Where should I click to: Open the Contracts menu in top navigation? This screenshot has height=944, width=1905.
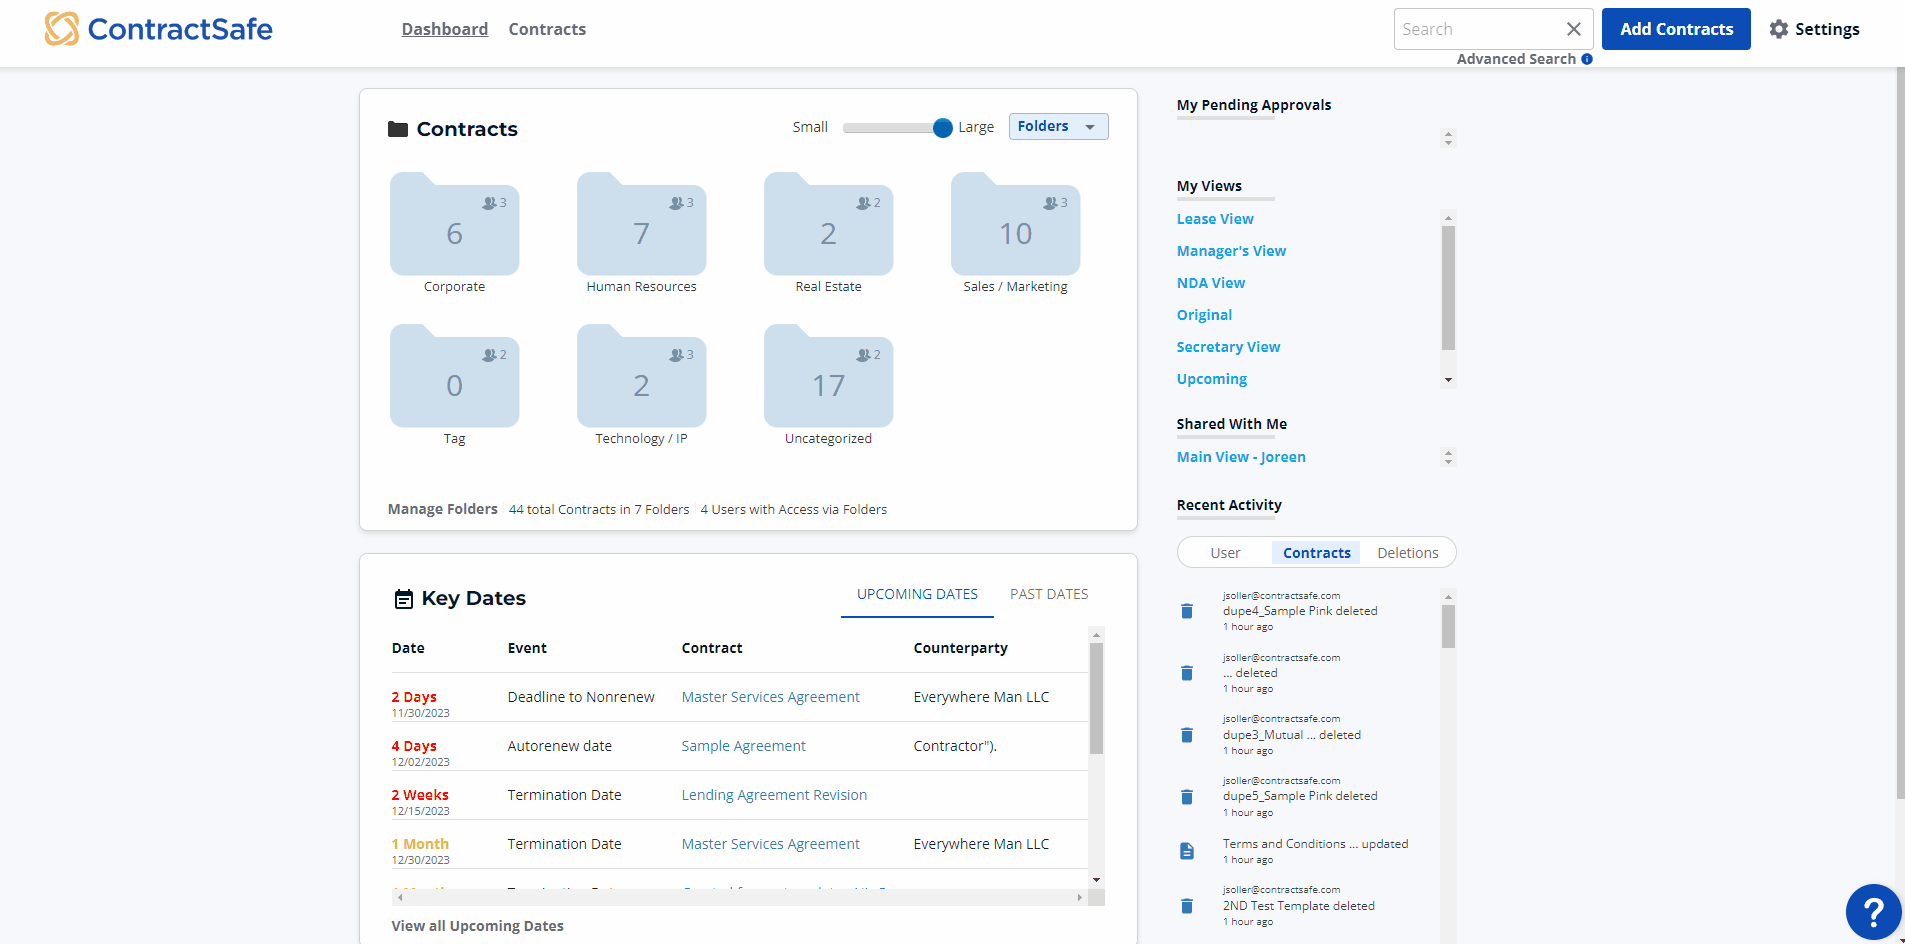point(547,29)
